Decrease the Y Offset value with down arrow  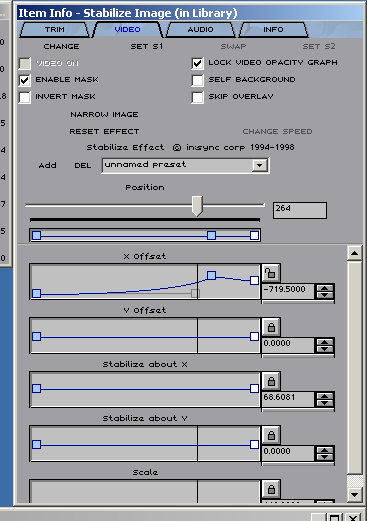tap(325, 349)
